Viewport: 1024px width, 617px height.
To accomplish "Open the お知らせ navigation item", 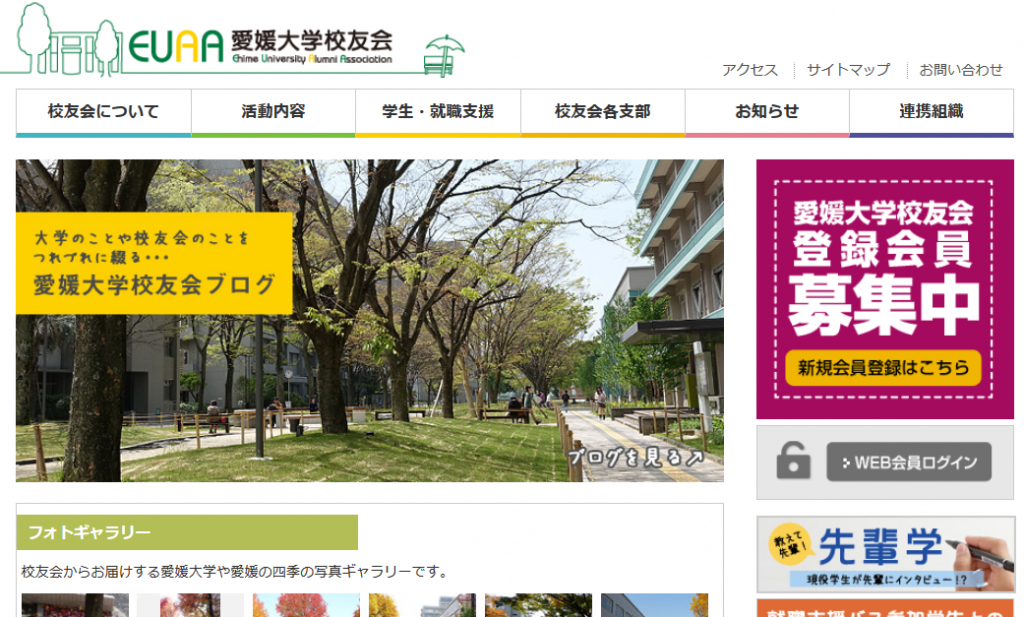I will tap(767, 112).
